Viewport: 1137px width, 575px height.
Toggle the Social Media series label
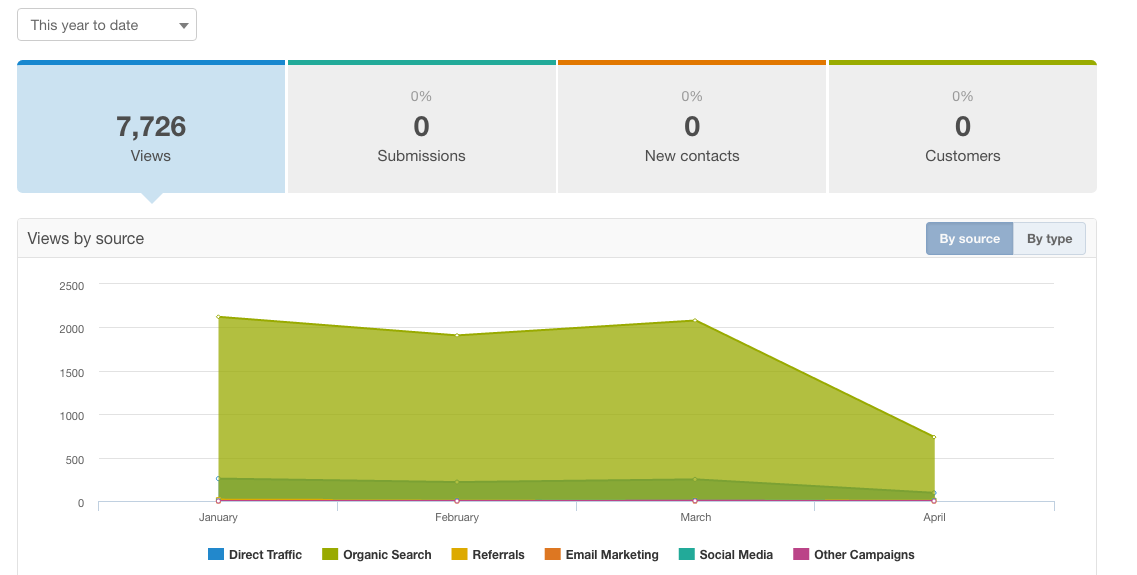pos(736,555)
